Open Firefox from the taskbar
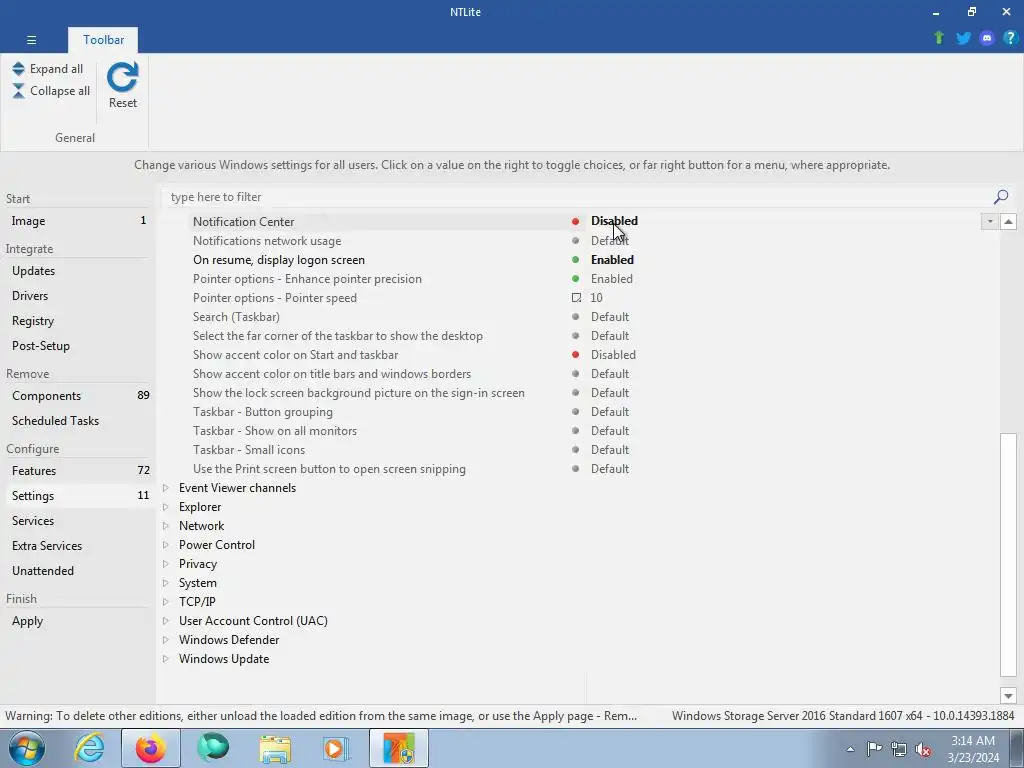 click(150, 748)
